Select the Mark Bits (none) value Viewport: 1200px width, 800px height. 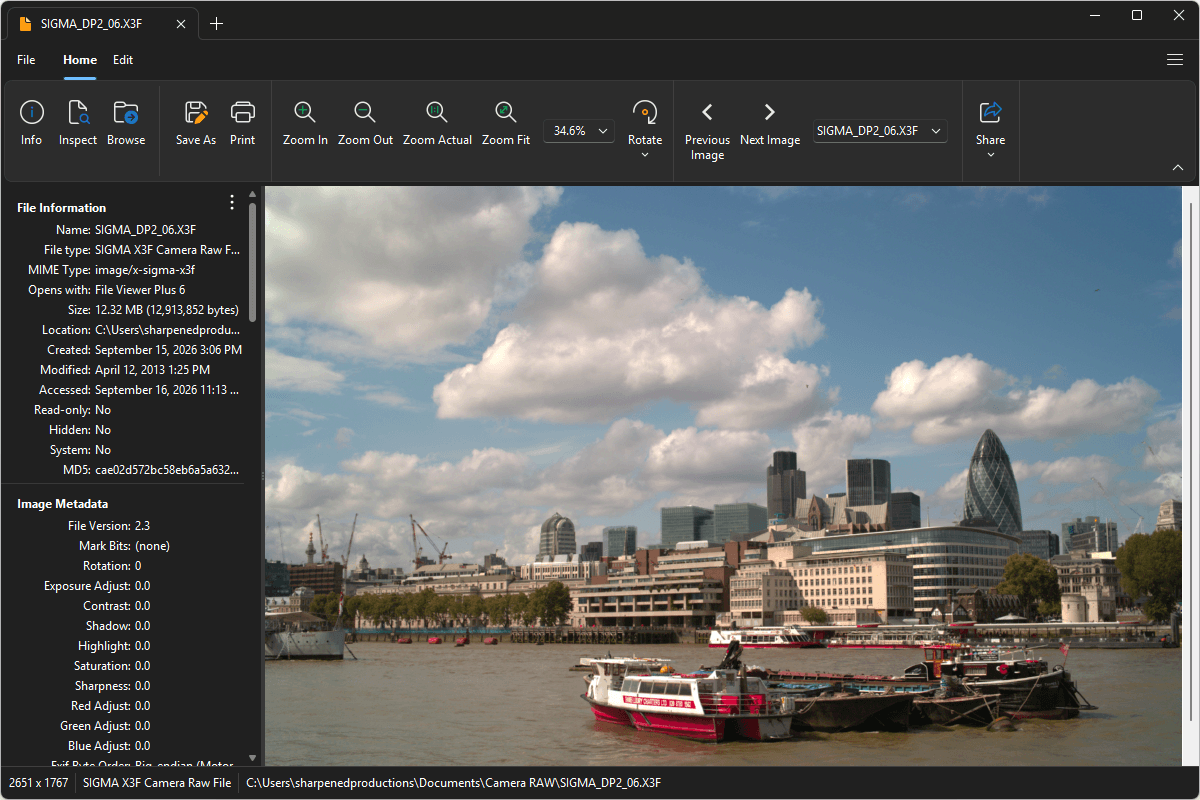tap(152, 546)
